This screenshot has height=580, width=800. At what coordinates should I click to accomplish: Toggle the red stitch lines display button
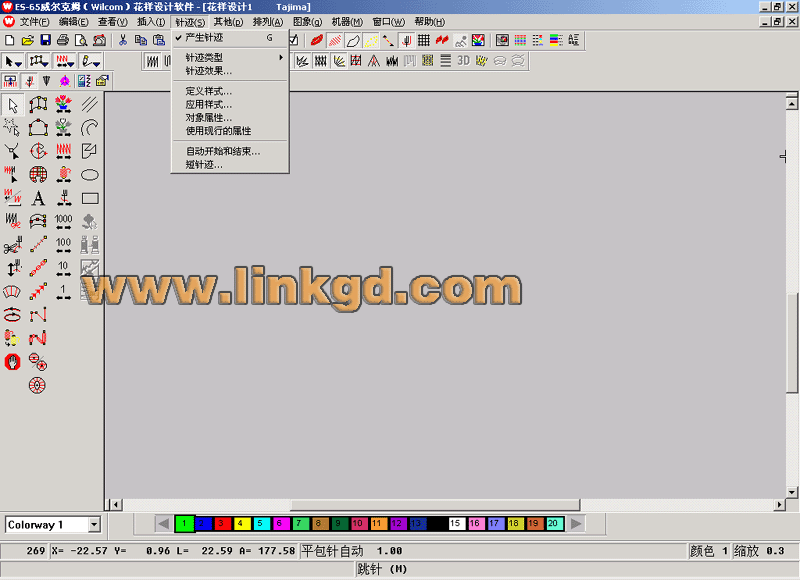click(x=334, y=40)
